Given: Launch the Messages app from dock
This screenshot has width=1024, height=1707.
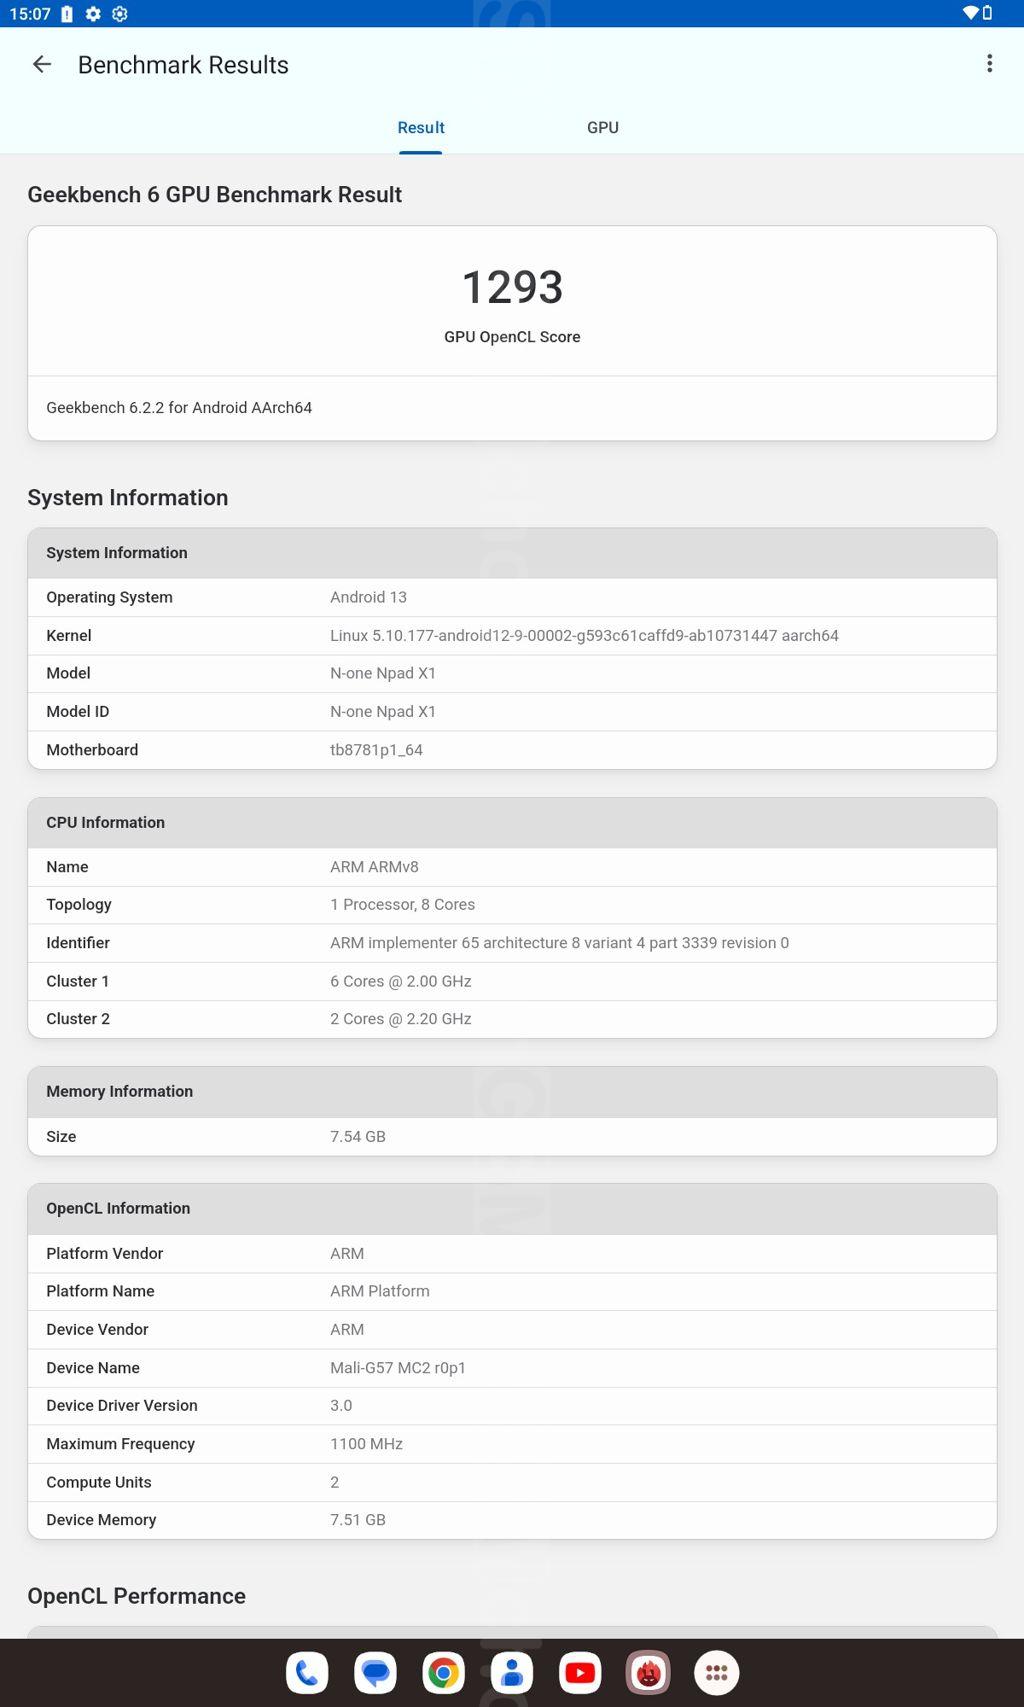Looking at the screenshot, I should pyautogui.click(x=376, y=1672).
